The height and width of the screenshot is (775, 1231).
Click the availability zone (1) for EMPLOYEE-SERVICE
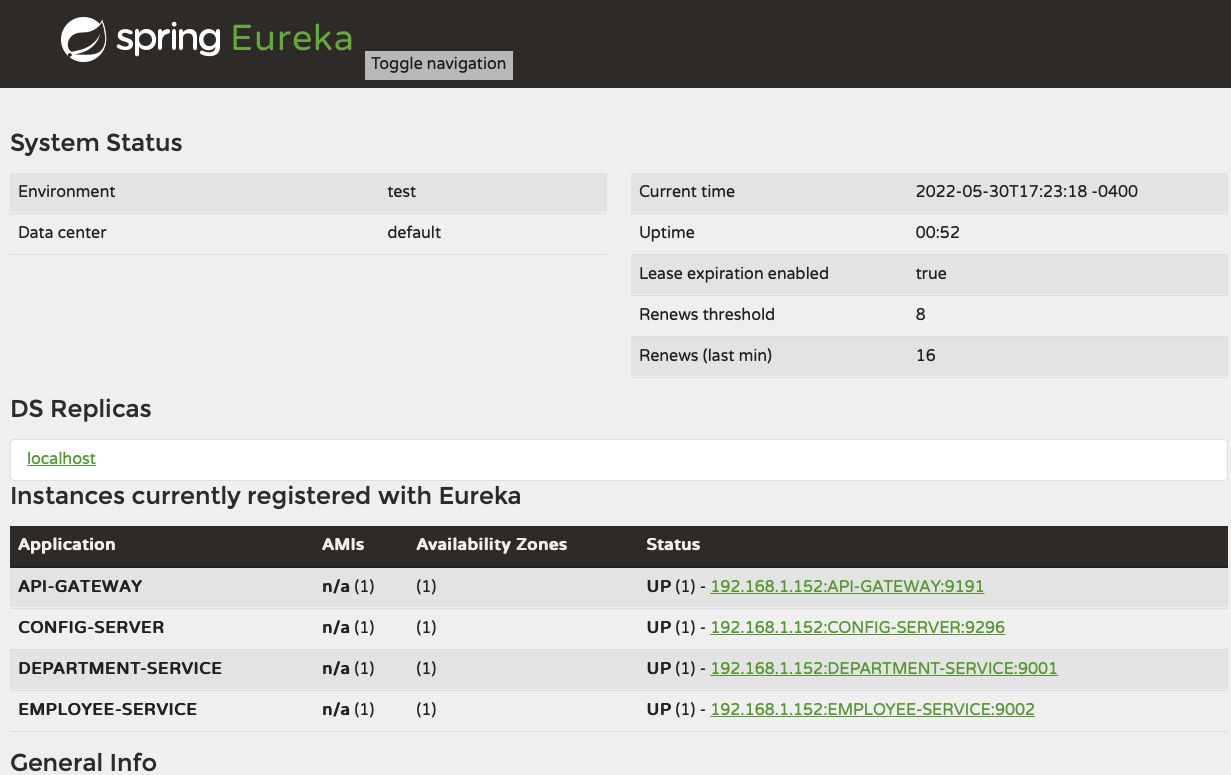point(426,709)
